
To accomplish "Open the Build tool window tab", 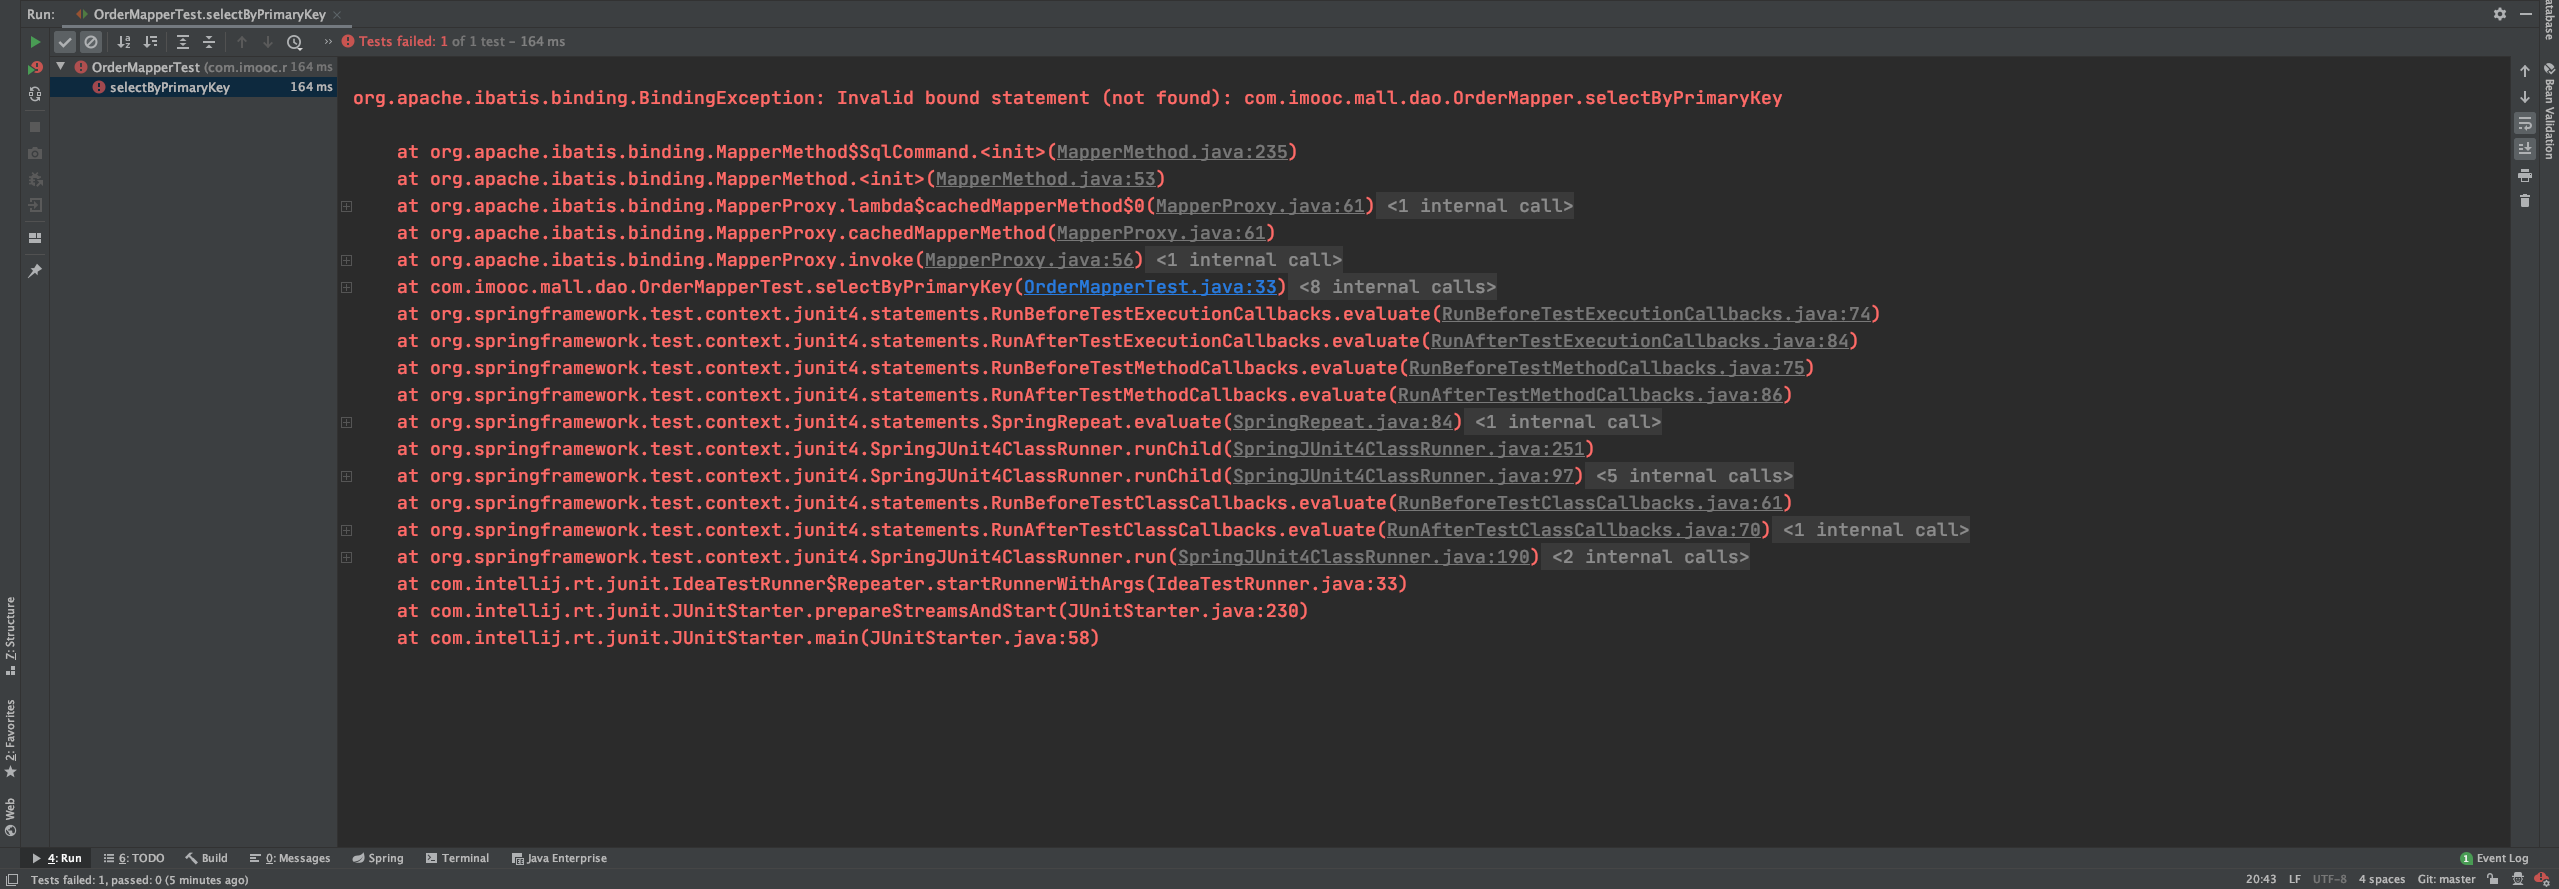I will (x=206, y=858).
